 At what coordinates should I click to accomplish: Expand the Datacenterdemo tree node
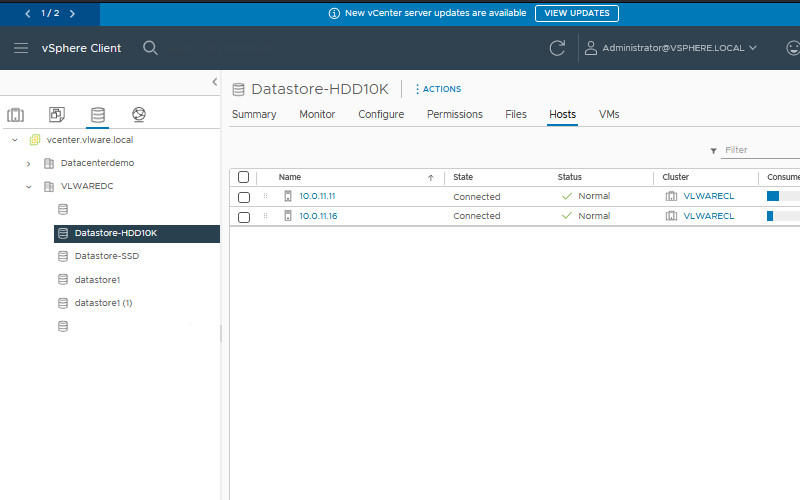(29, 164)
